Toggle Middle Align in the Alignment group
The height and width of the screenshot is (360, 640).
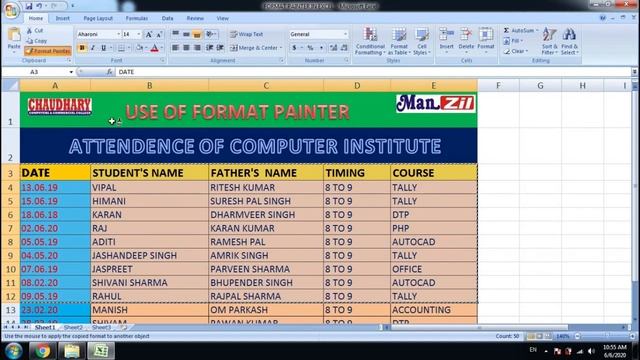click(x=186, y=34)
